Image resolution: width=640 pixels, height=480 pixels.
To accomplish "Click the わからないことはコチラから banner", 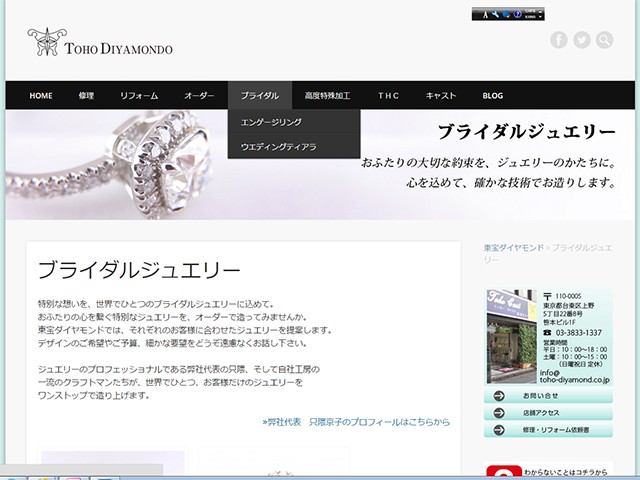I will coord(548,471).
